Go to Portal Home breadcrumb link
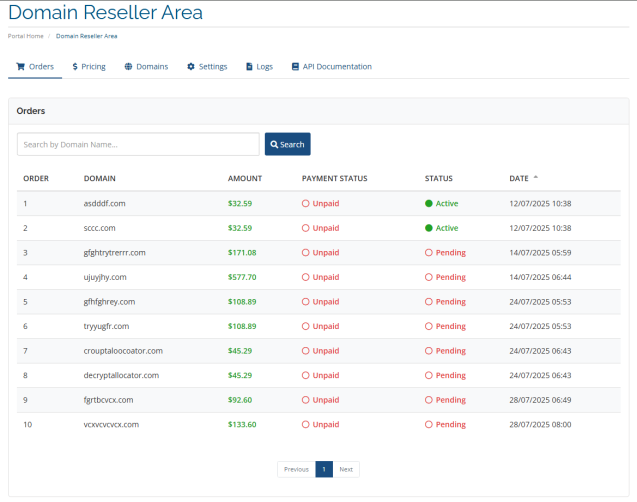This screenshot has height=502, width=637. 24,35
